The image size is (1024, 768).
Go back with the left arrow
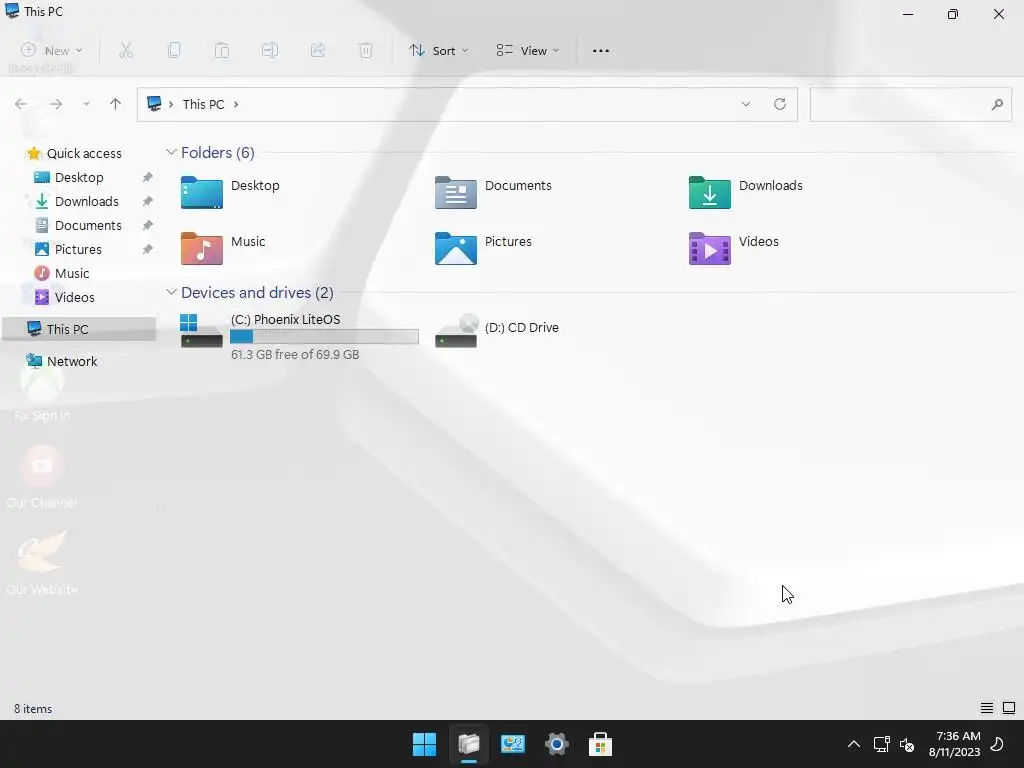point(21,104)
